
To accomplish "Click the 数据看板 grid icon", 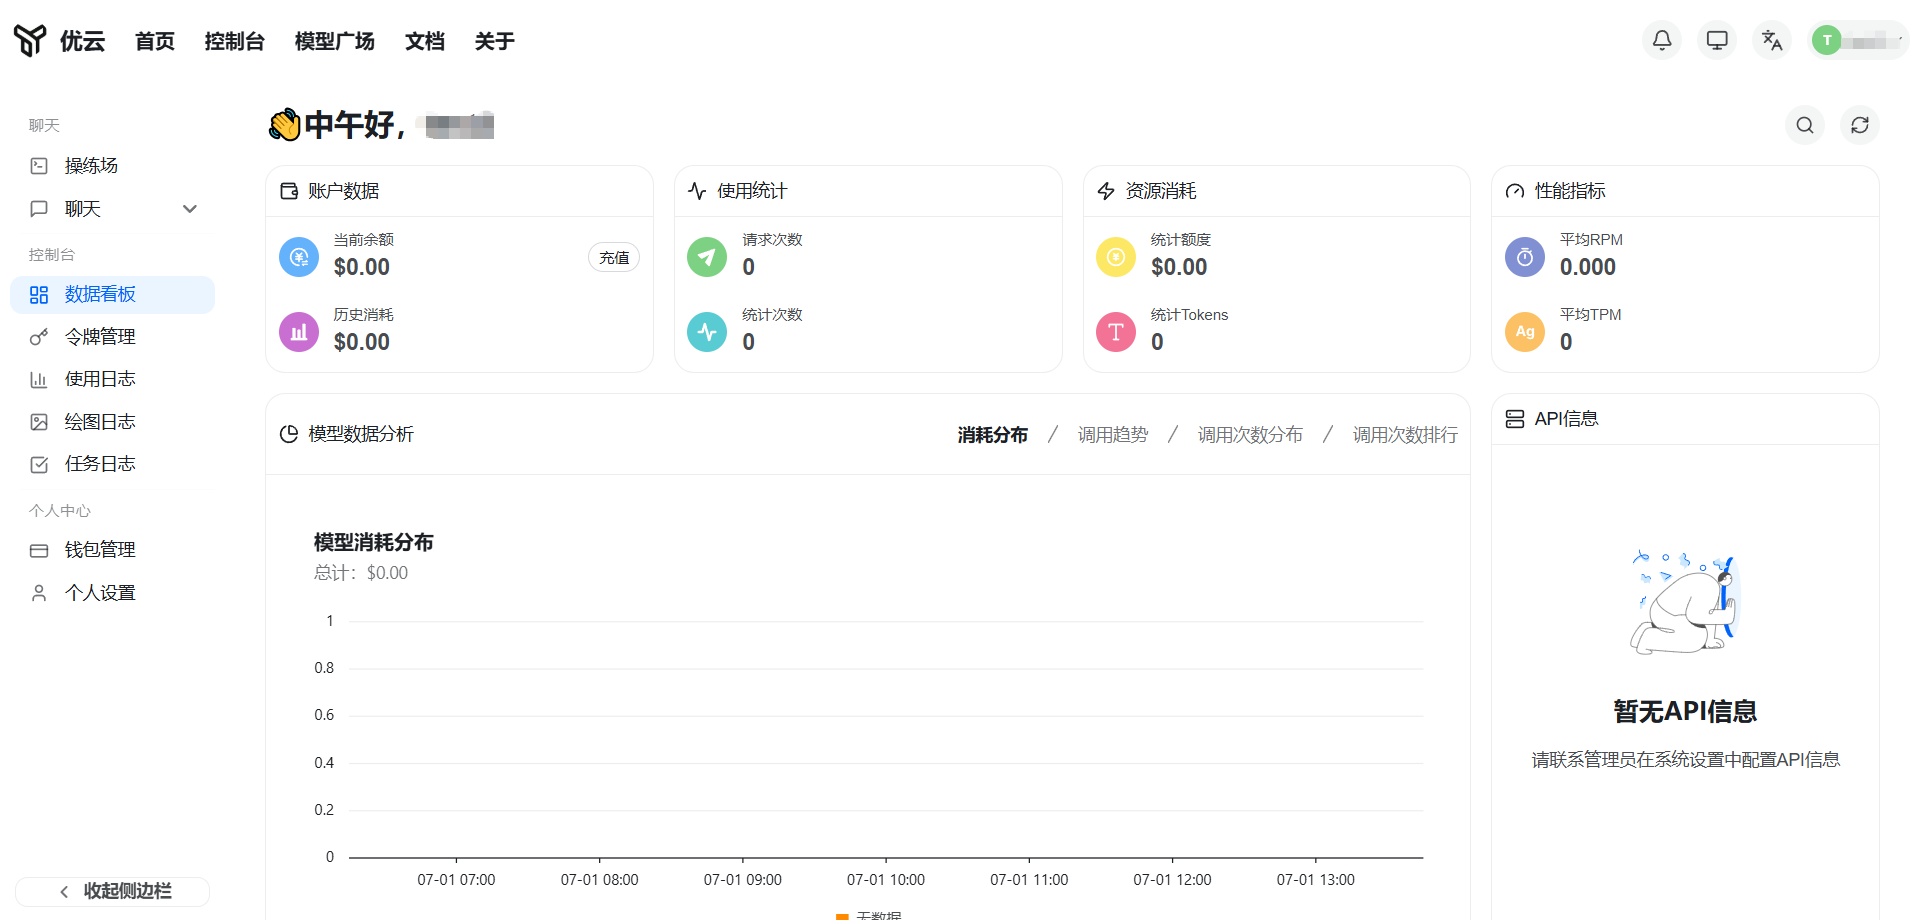I will pyautogui.click(x=39, y=295).
